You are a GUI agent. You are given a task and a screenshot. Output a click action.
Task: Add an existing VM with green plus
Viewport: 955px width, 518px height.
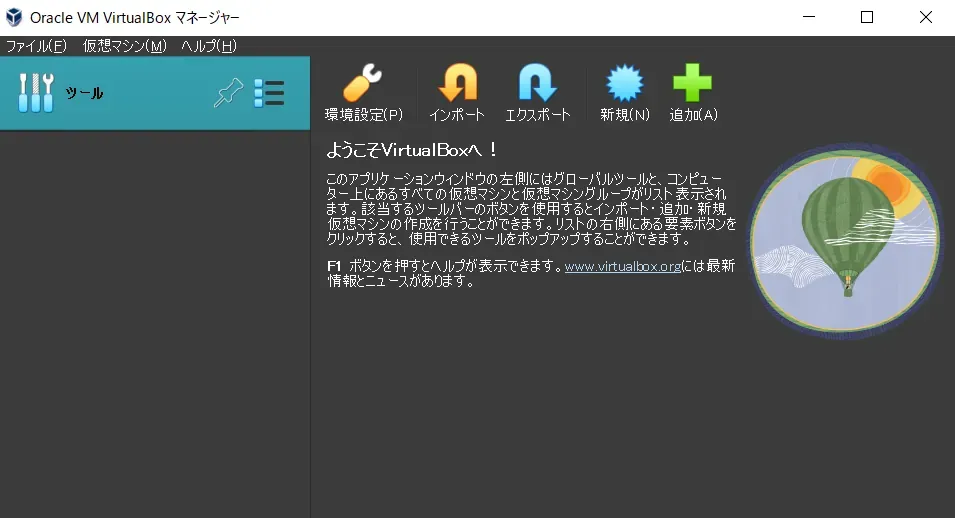692,85
